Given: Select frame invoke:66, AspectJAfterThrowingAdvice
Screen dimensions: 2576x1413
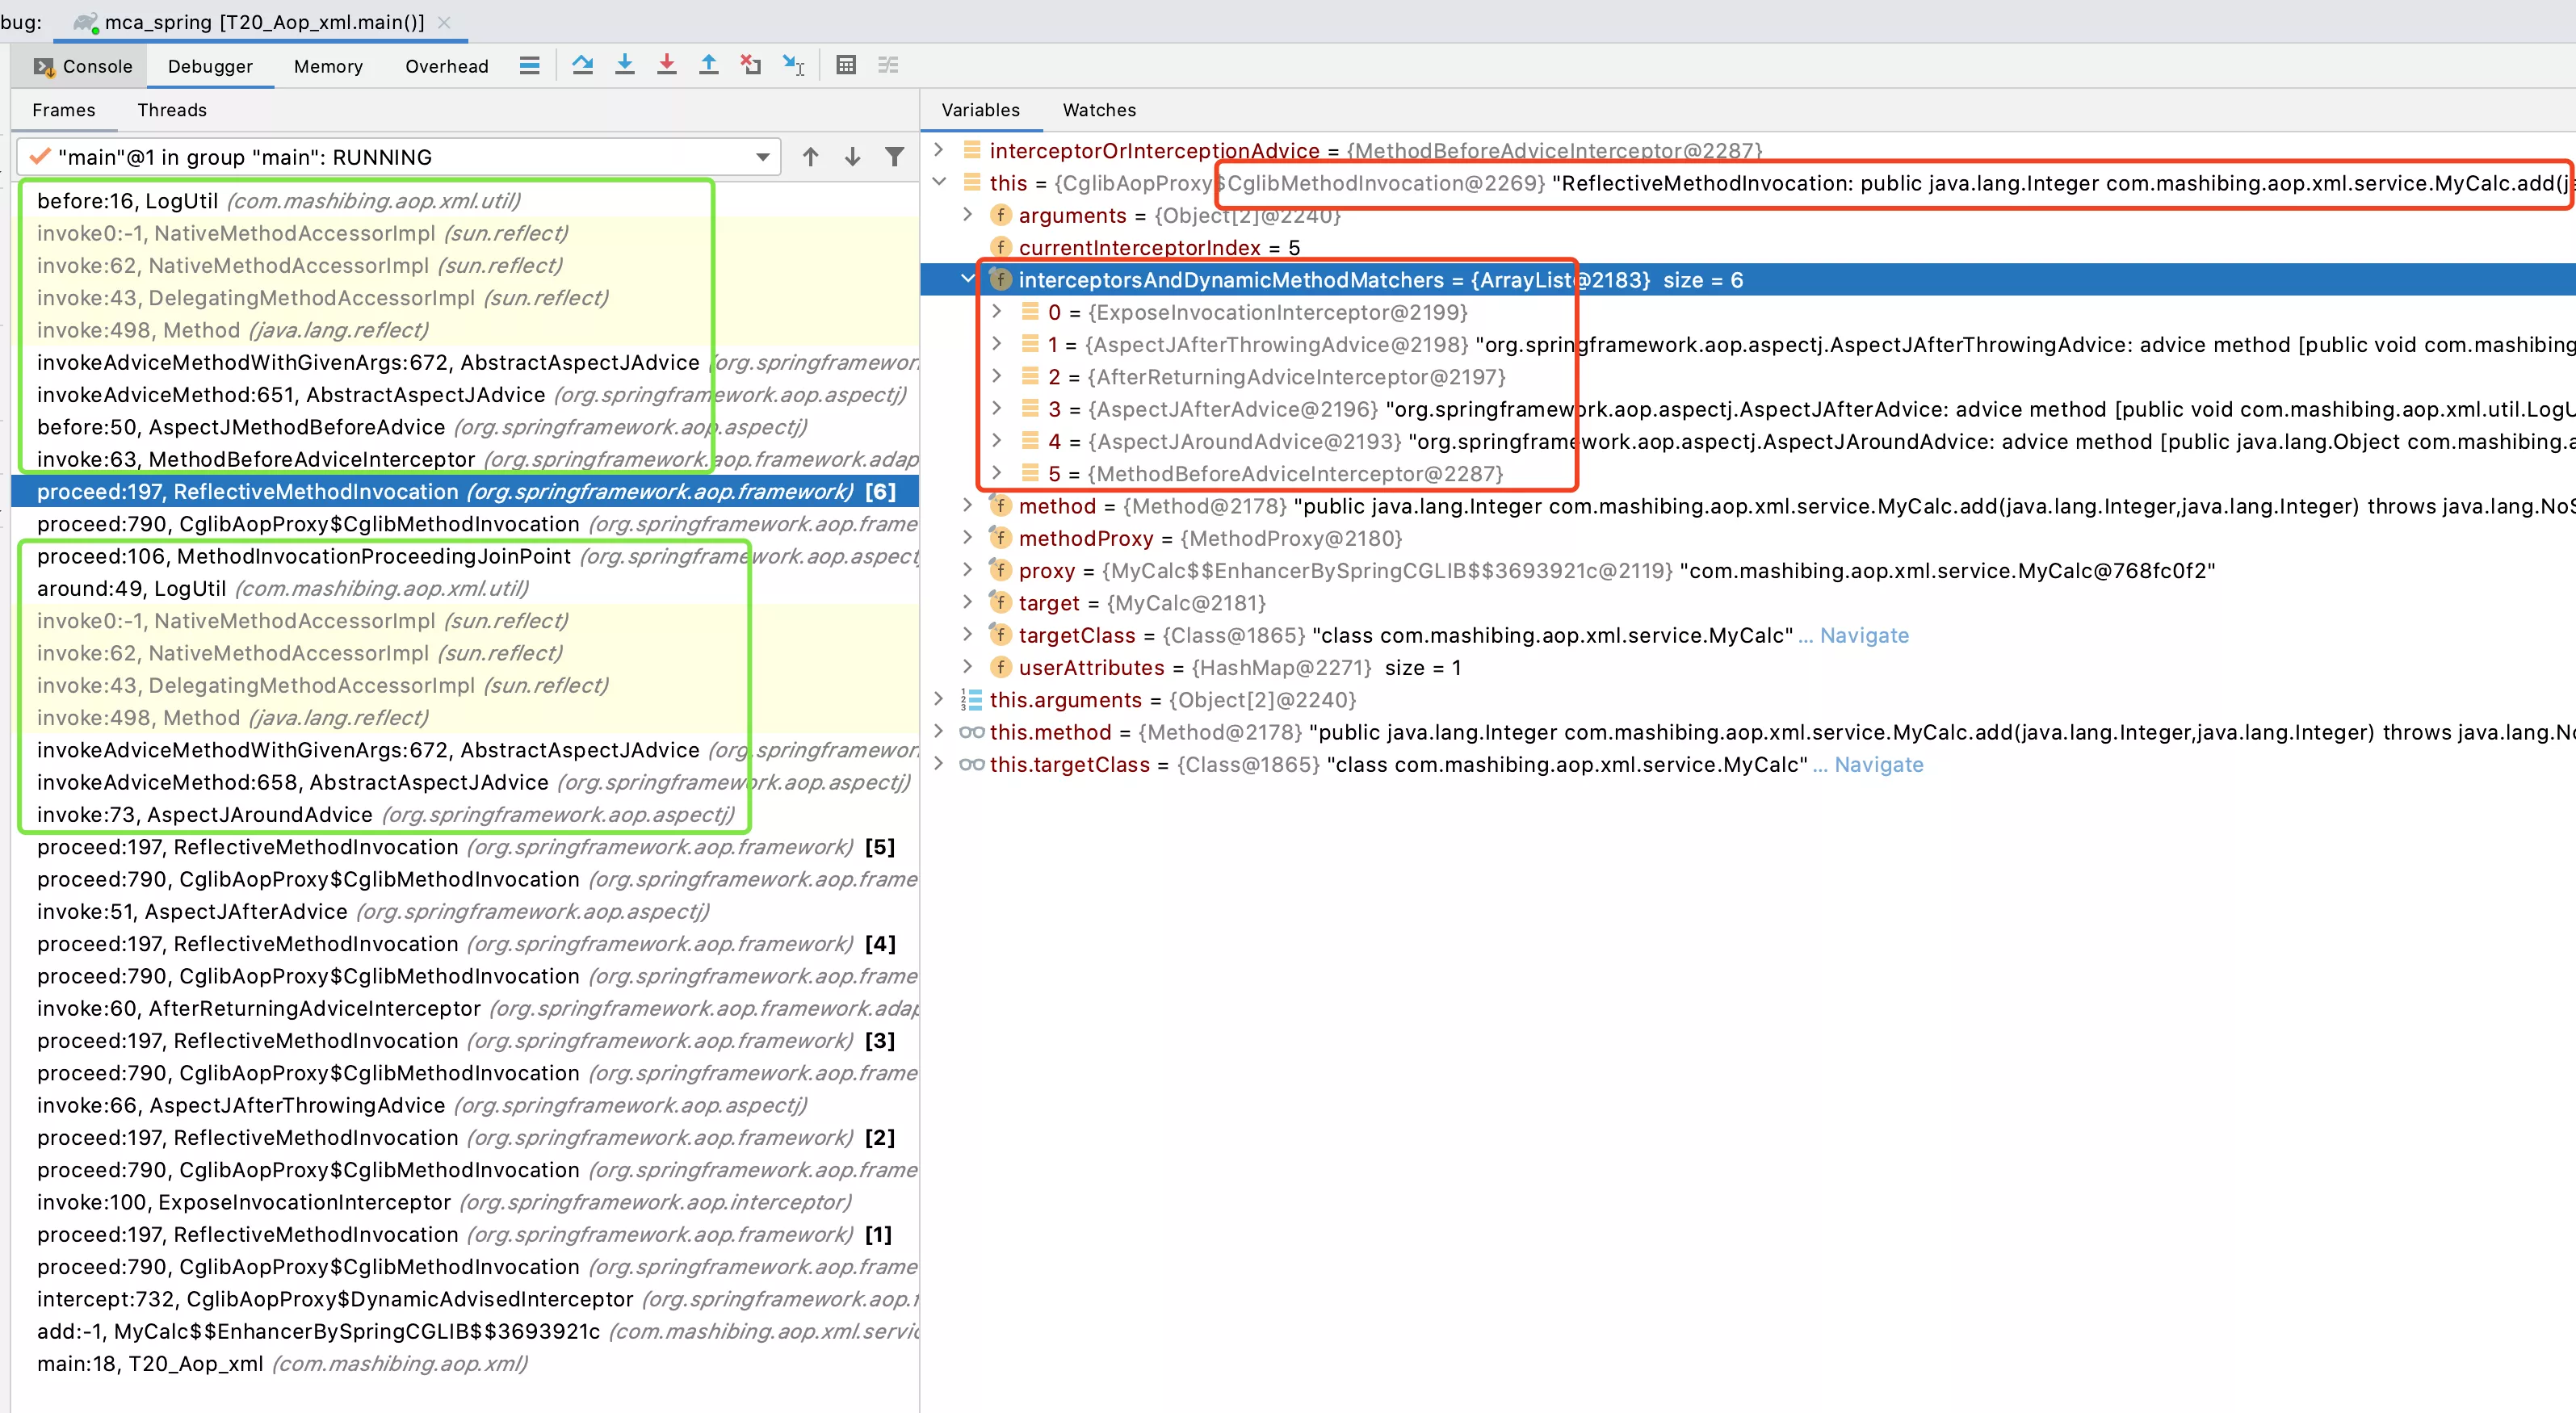Looking at the screenshot, I should pyautogui.click(x=465, y=1105).
